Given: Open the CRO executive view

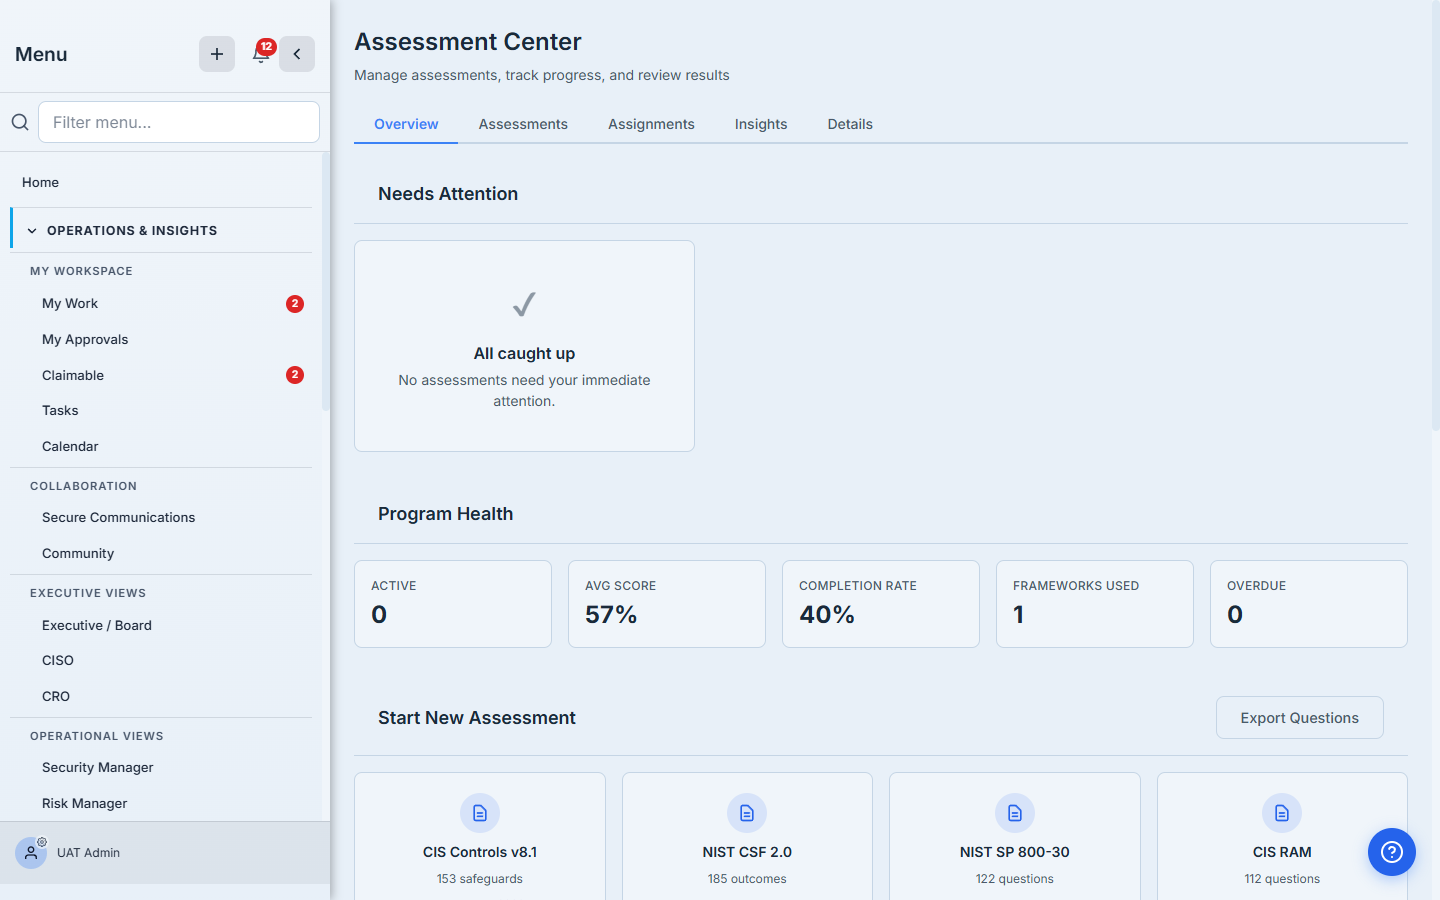Looking at the screenshot, I should [161, 697].
